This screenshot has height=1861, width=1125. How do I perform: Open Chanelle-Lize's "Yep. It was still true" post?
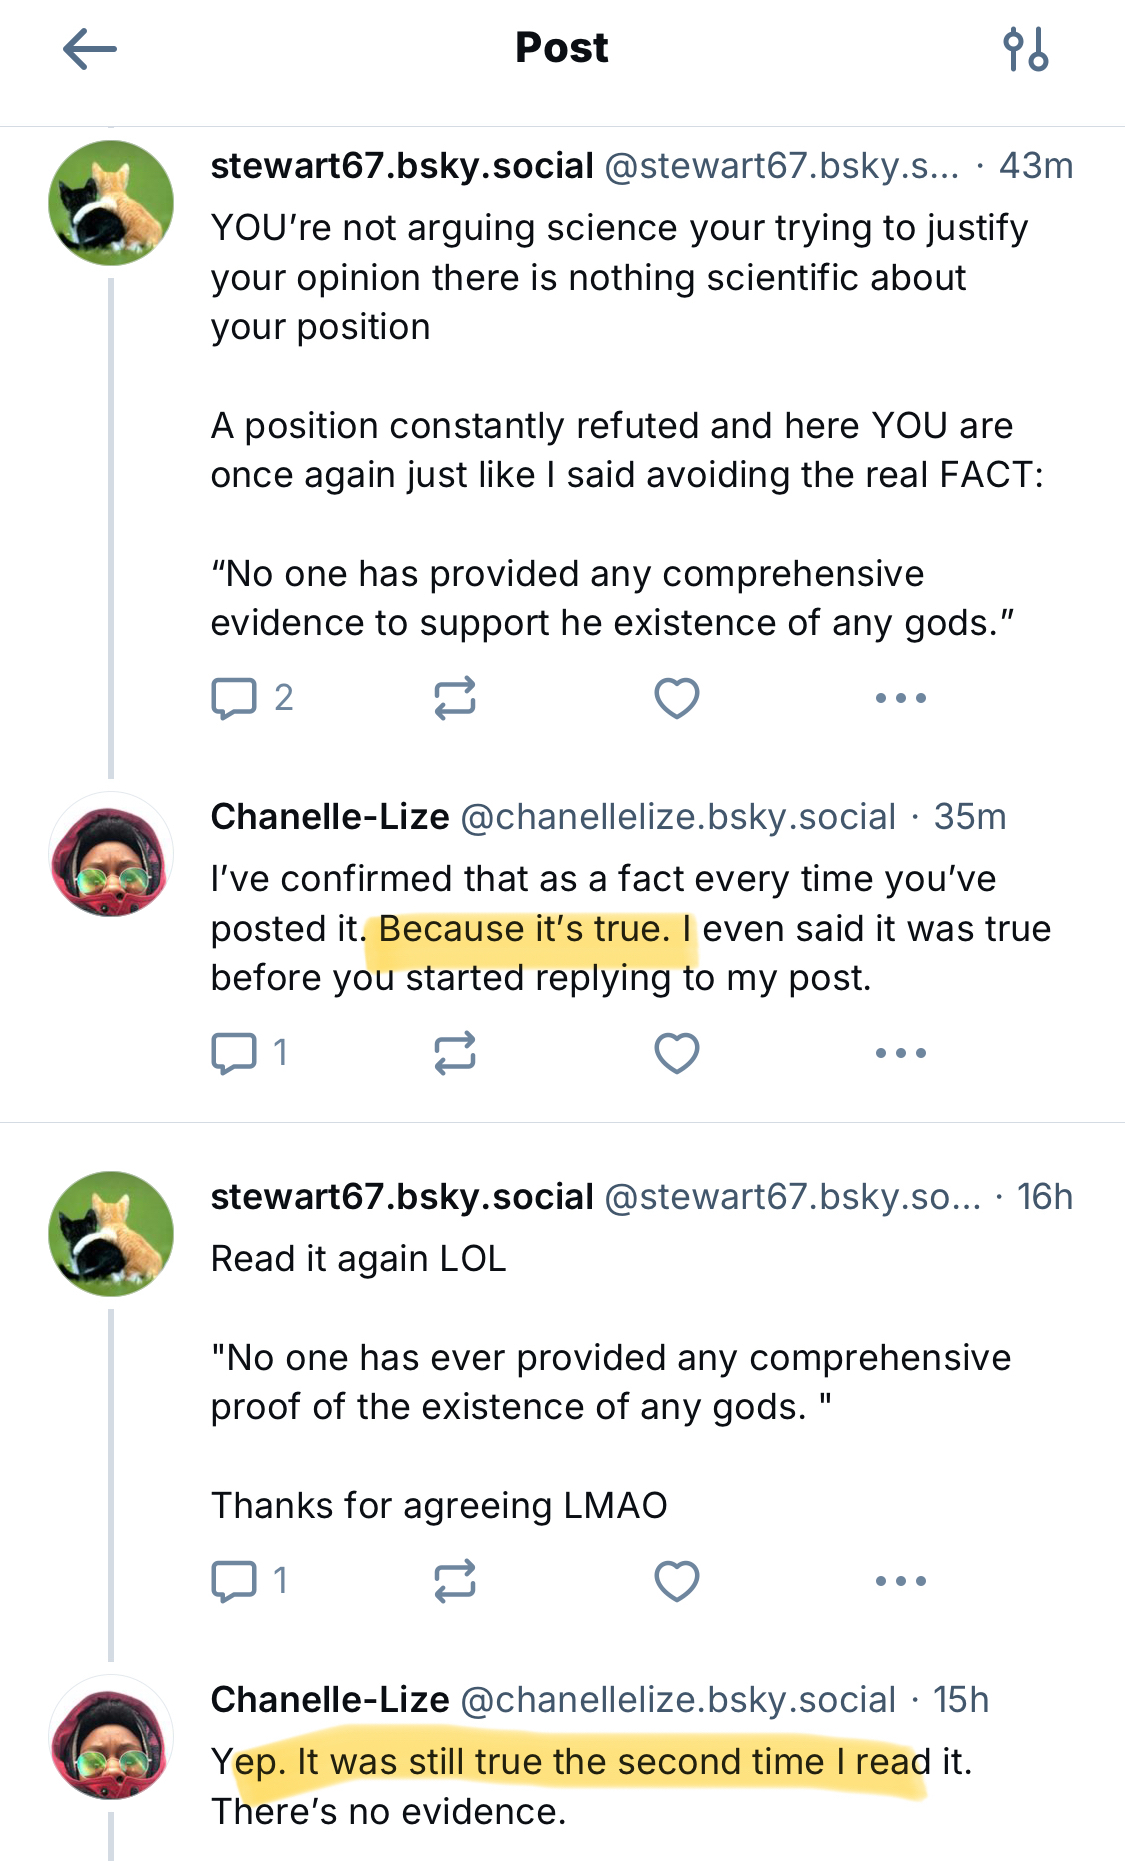coord(590,1787)
